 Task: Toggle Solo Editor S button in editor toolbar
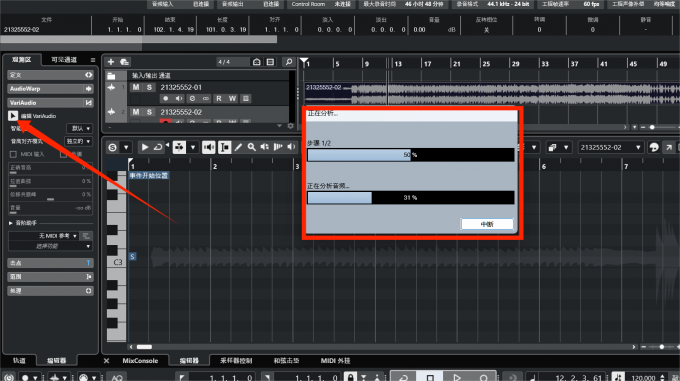tap(112, 147)
